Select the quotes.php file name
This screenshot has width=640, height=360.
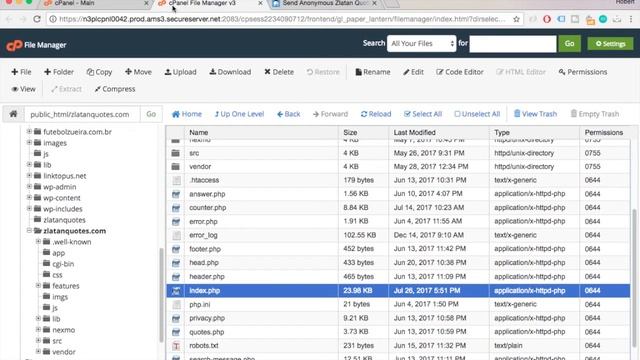[x=207, y=332]
